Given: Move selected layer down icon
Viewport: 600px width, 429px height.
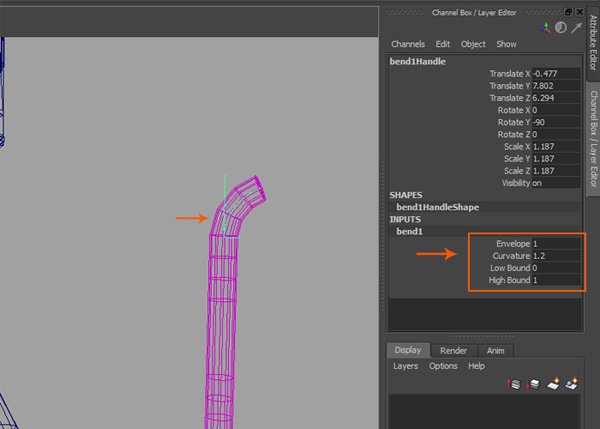Looking at the screenshot, I should pos(533,384).
